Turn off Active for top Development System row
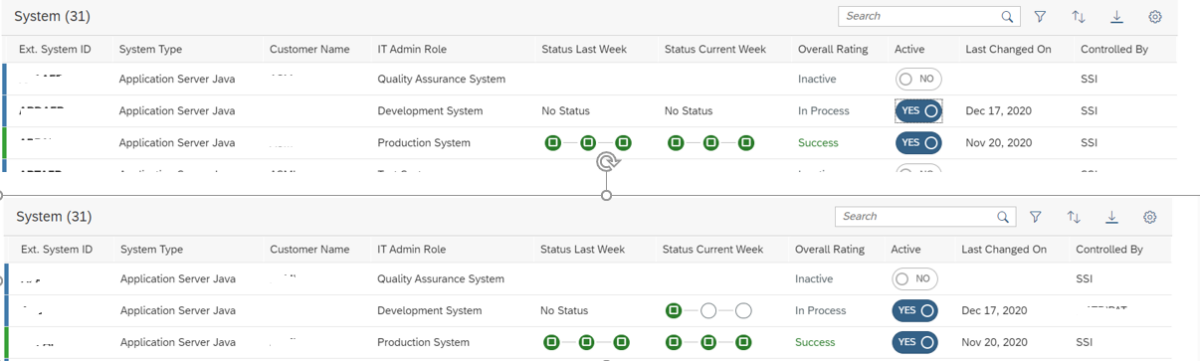 [919, 111]
